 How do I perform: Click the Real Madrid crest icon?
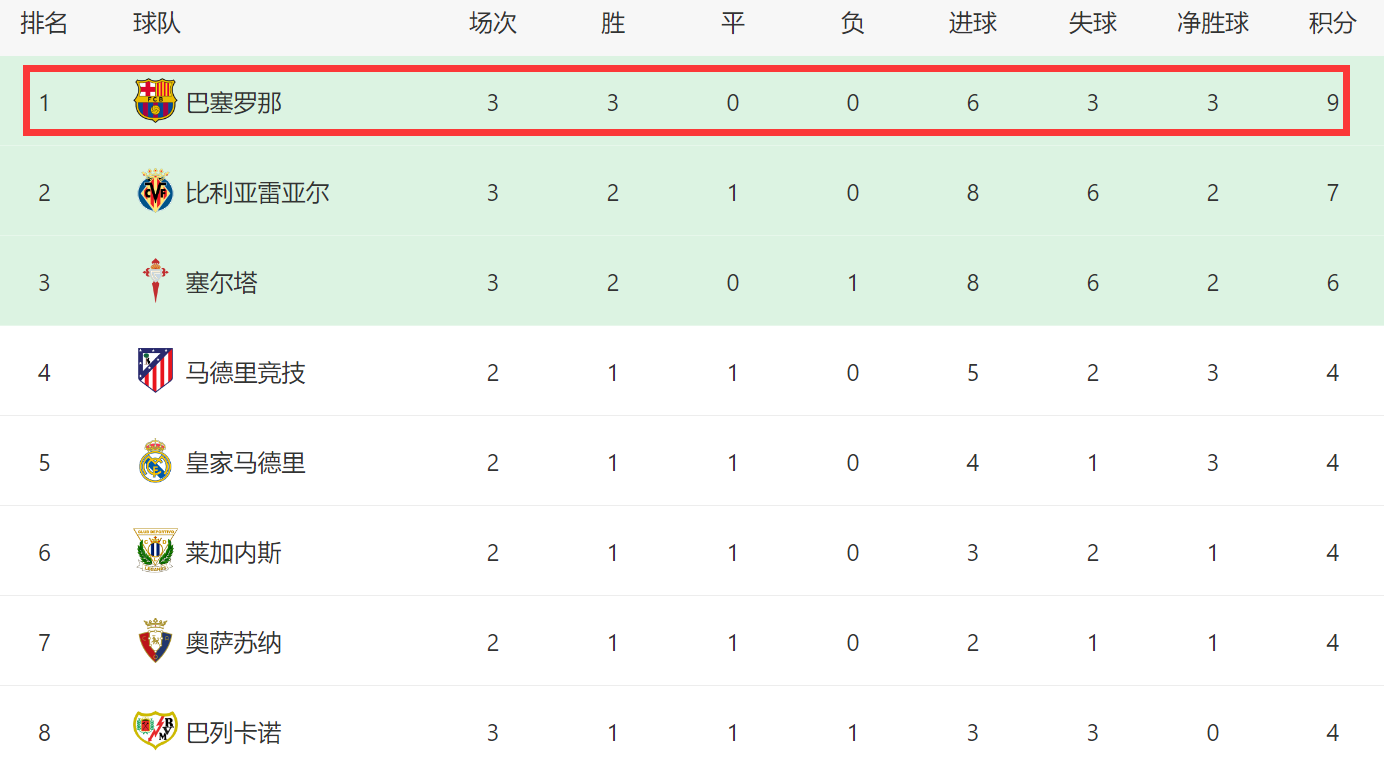point(155,461)
